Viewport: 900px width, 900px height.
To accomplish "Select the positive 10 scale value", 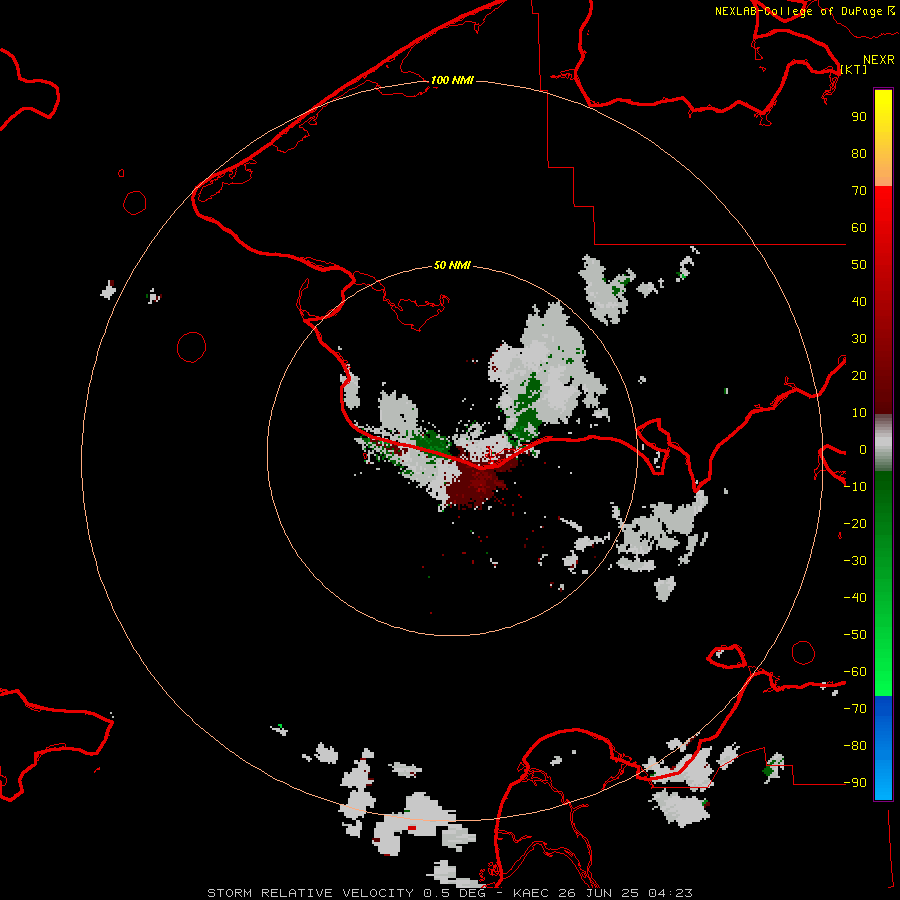I will coord(859,413).
